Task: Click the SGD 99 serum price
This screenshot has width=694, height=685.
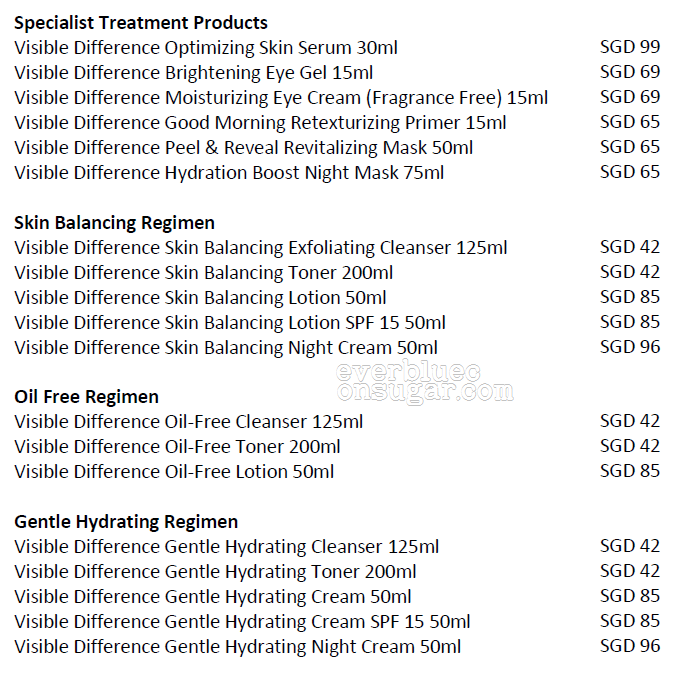Action: click(630, 47)
